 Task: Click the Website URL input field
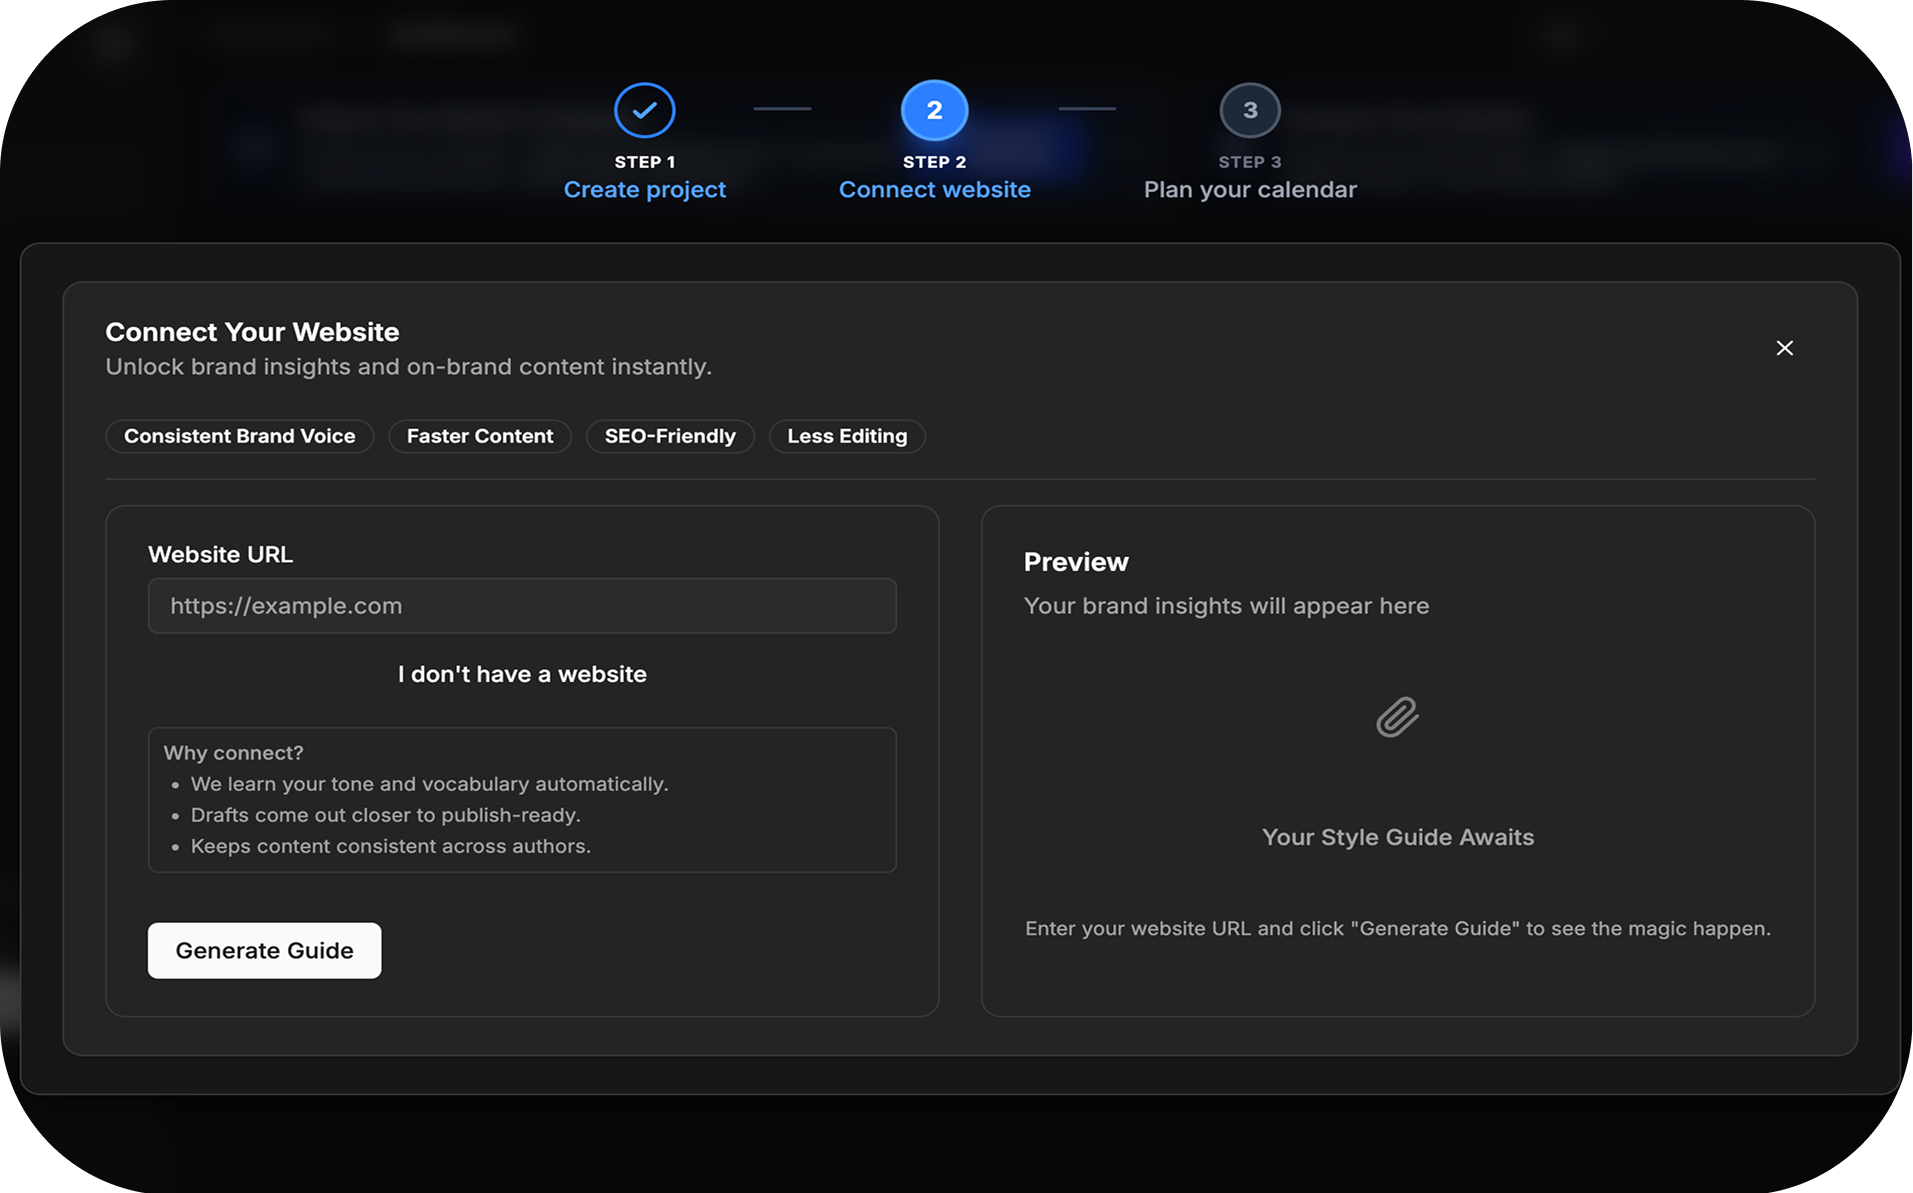coord(521,606)
